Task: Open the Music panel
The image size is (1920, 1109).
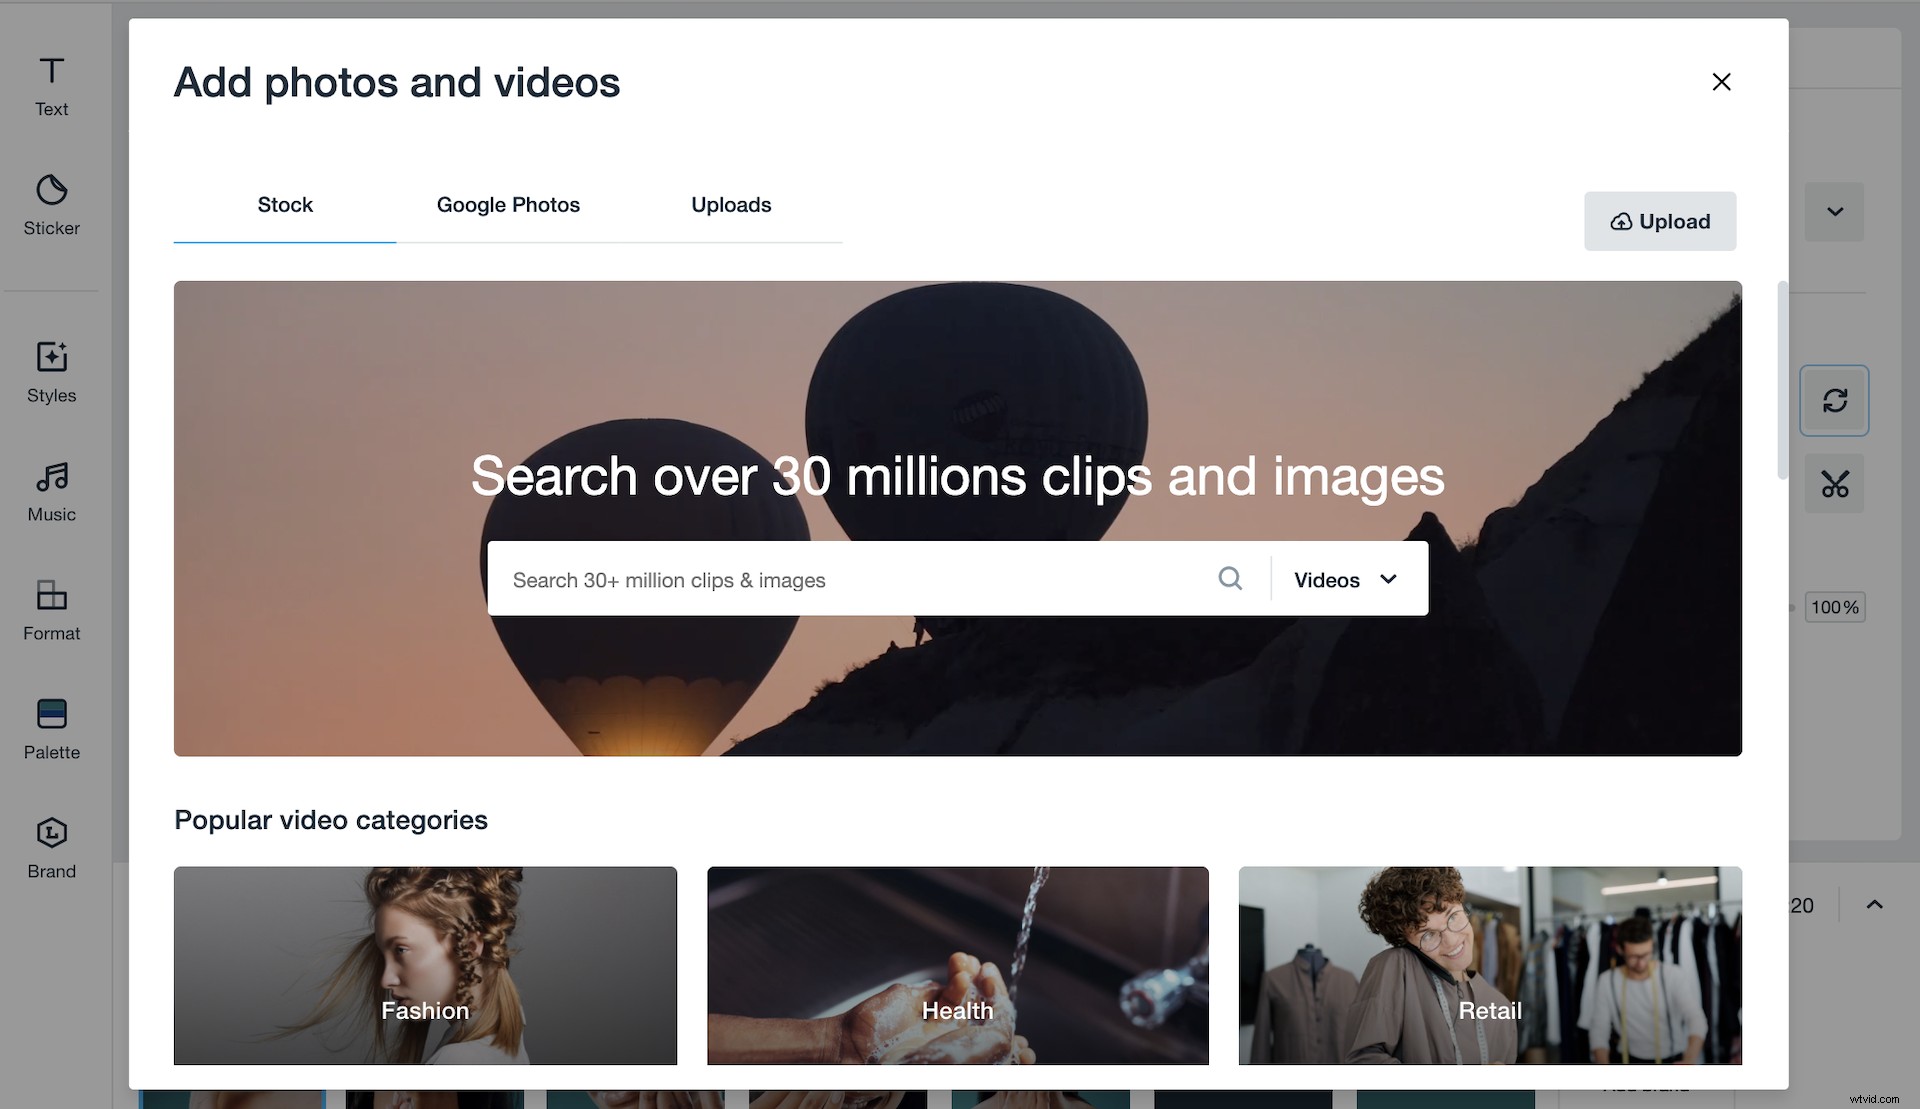Action: 51,490
